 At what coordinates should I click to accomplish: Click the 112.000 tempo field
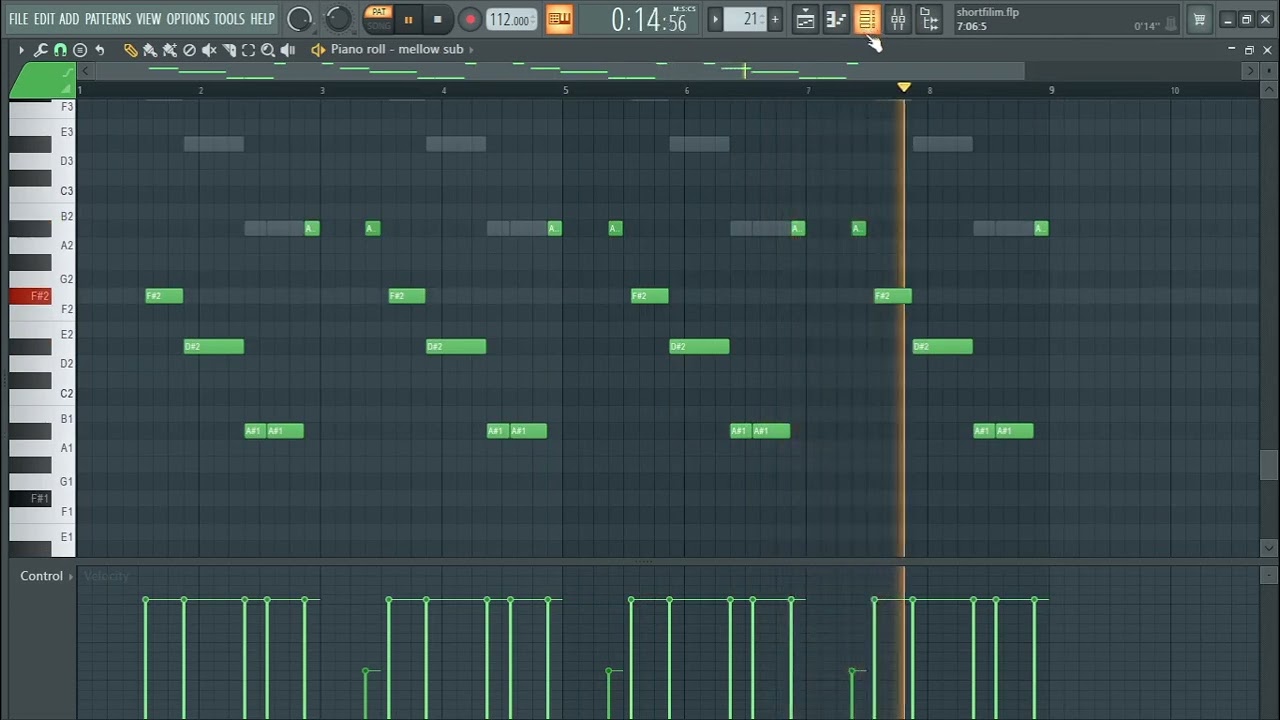pyautogui.click(x=511, y=20)
